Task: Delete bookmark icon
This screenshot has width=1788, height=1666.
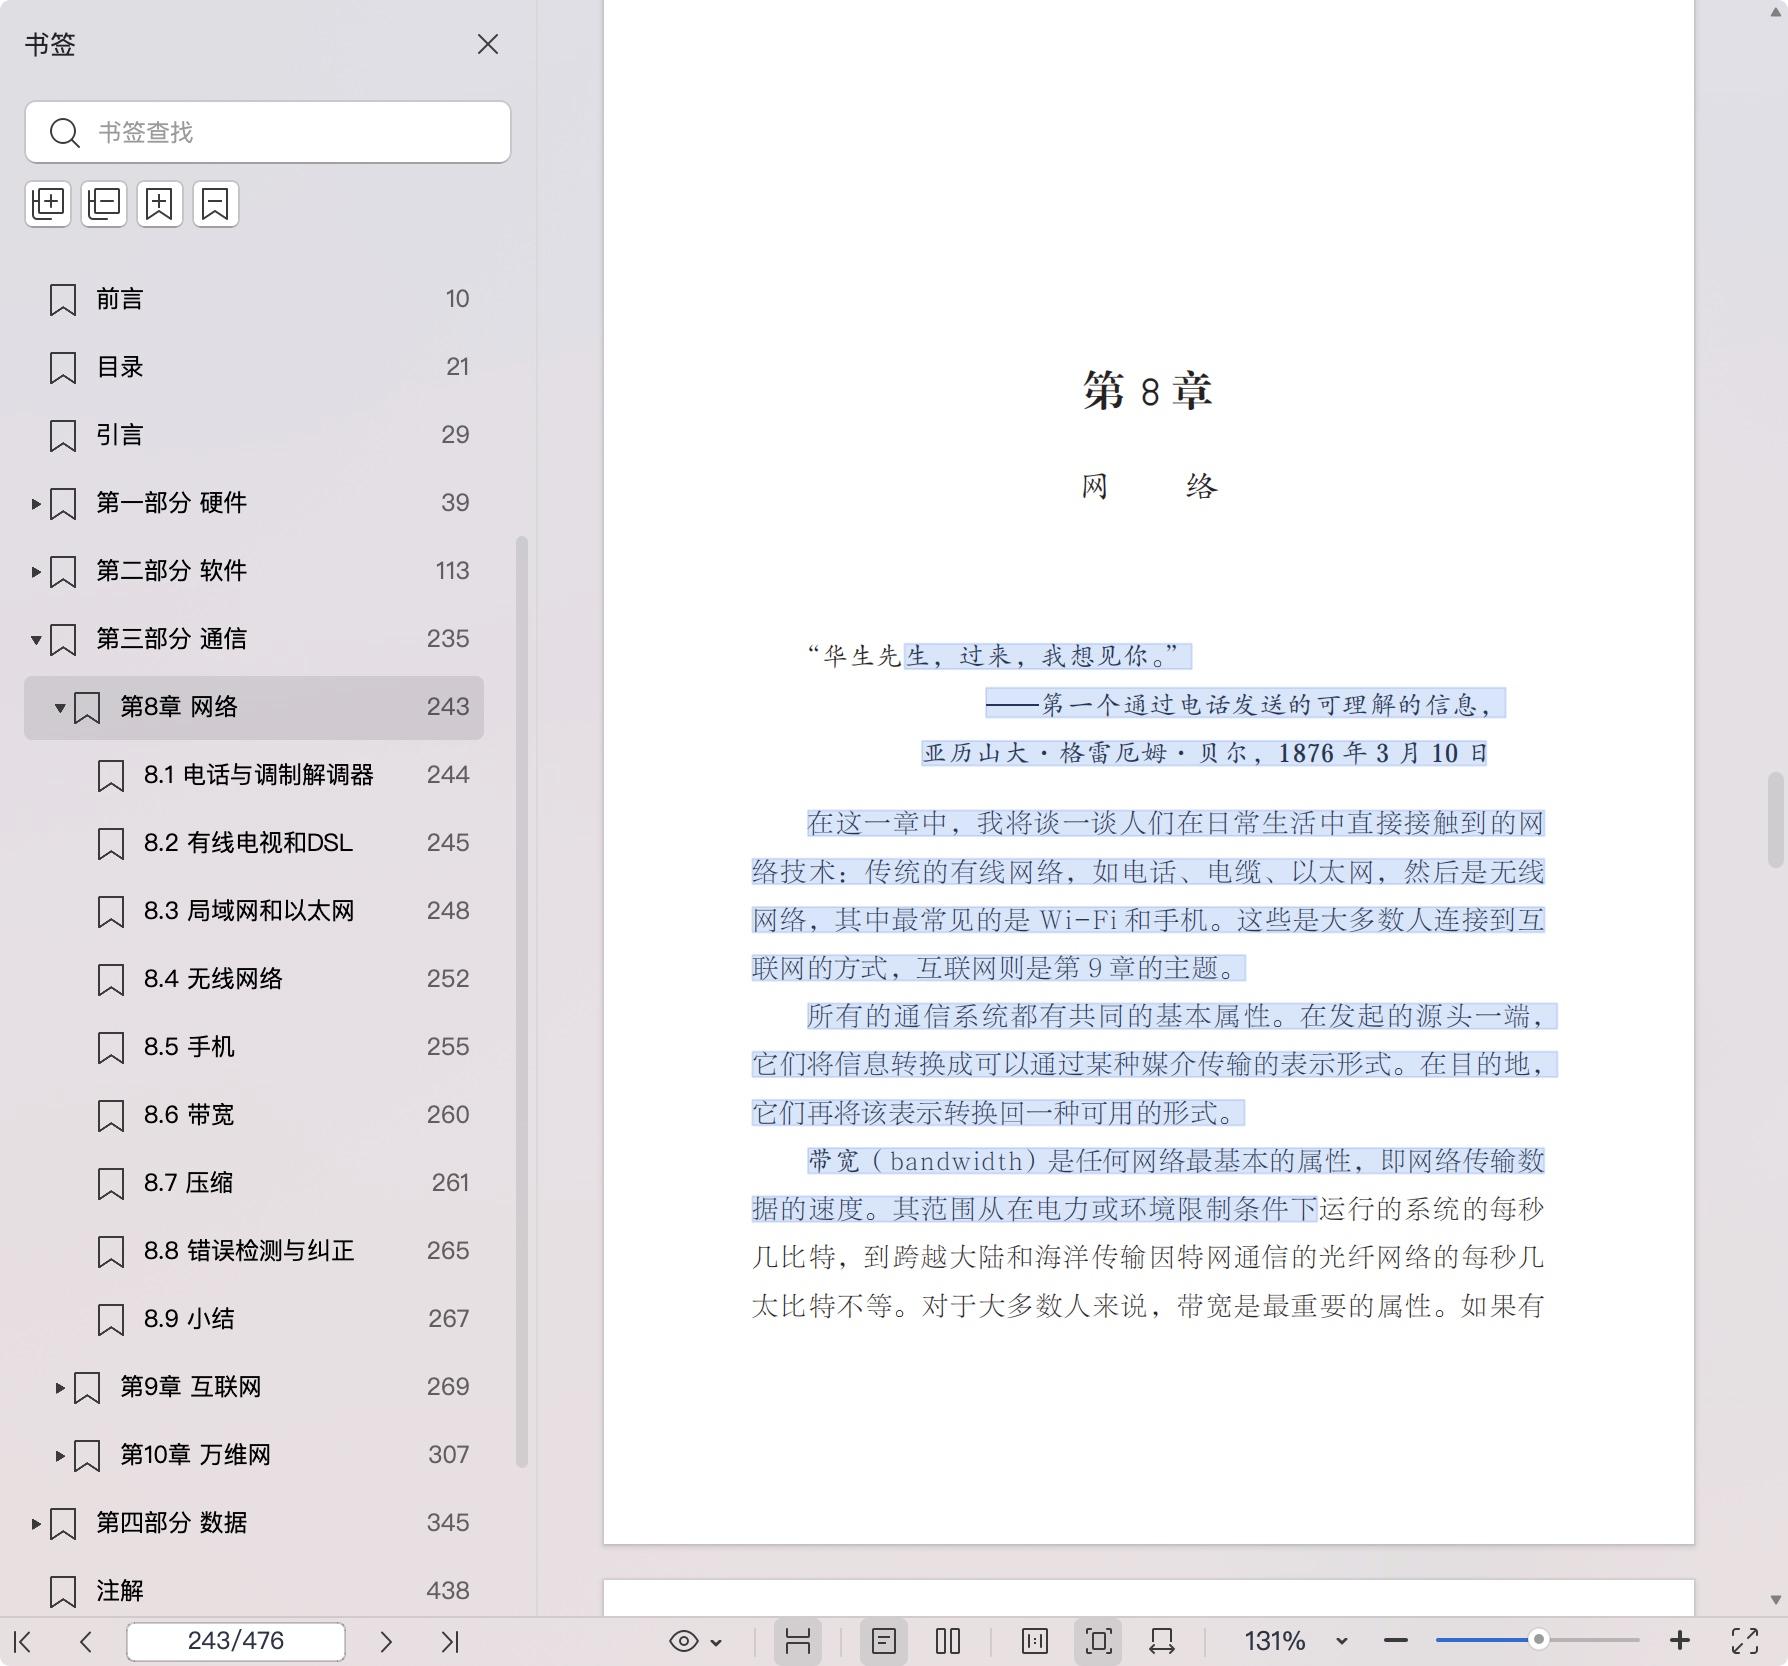Action: tap(216, 204)
